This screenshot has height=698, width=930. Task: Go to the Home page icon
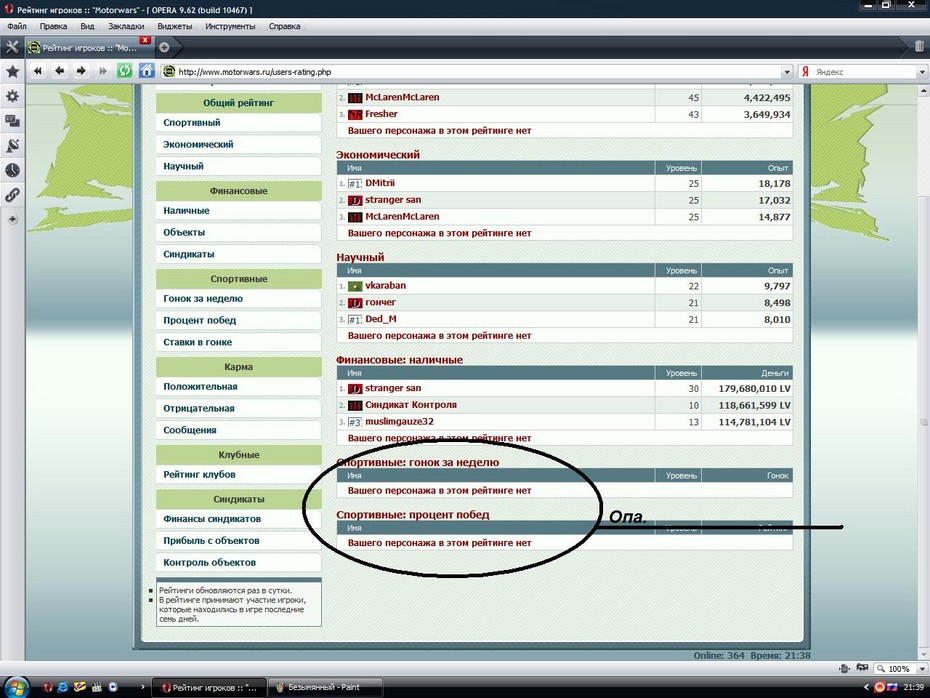147,71
